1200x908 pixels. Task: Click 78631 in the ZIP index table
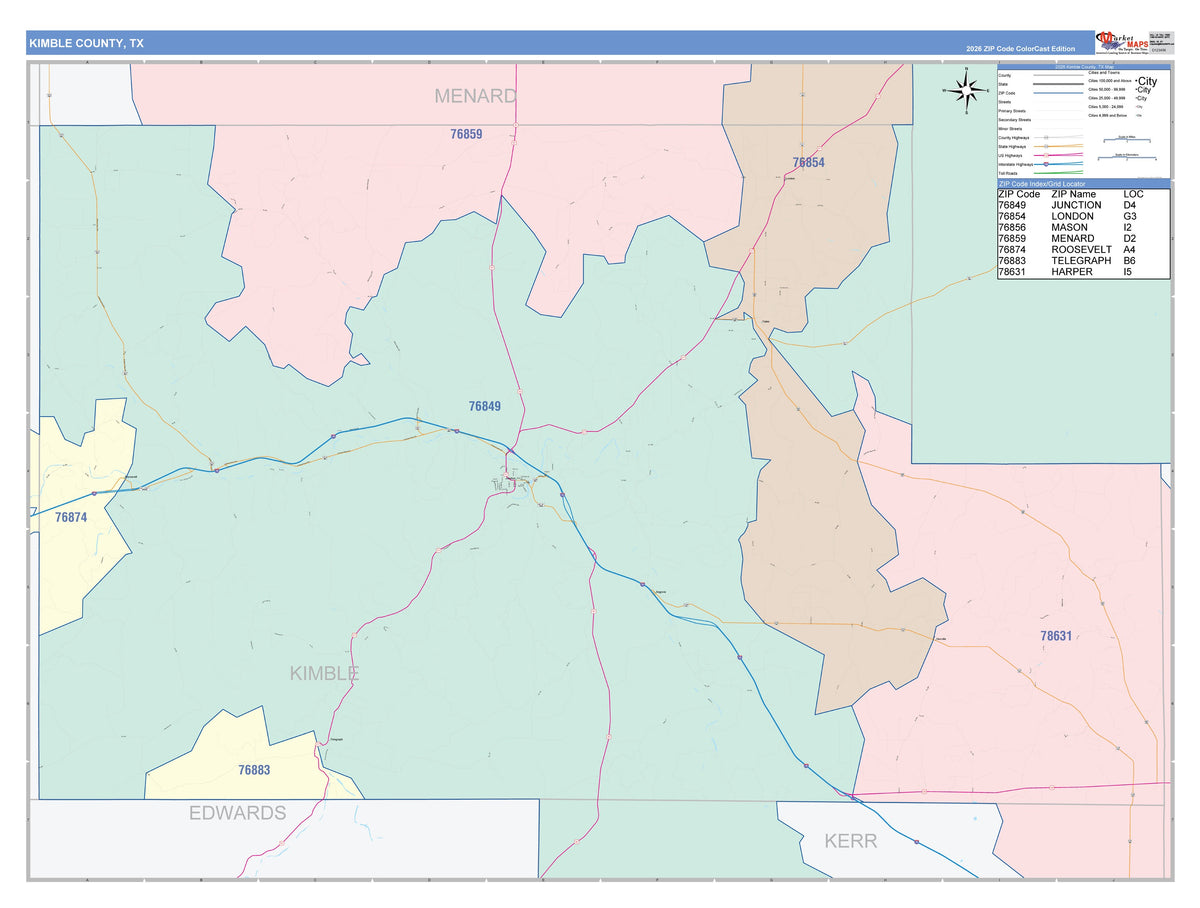click(1012, 271)
